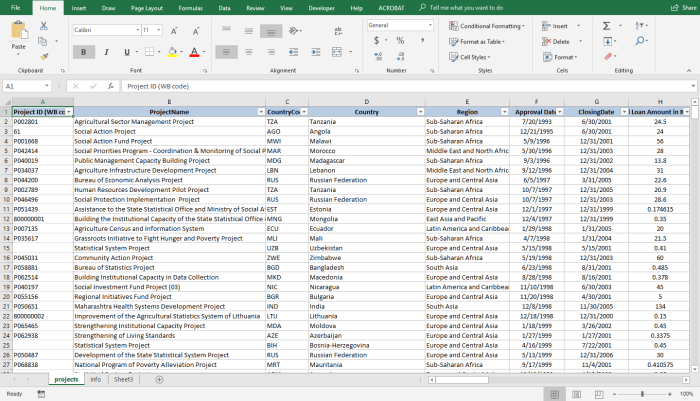Apply the Percent Style format
700x401 pixels.
(400, 41)
